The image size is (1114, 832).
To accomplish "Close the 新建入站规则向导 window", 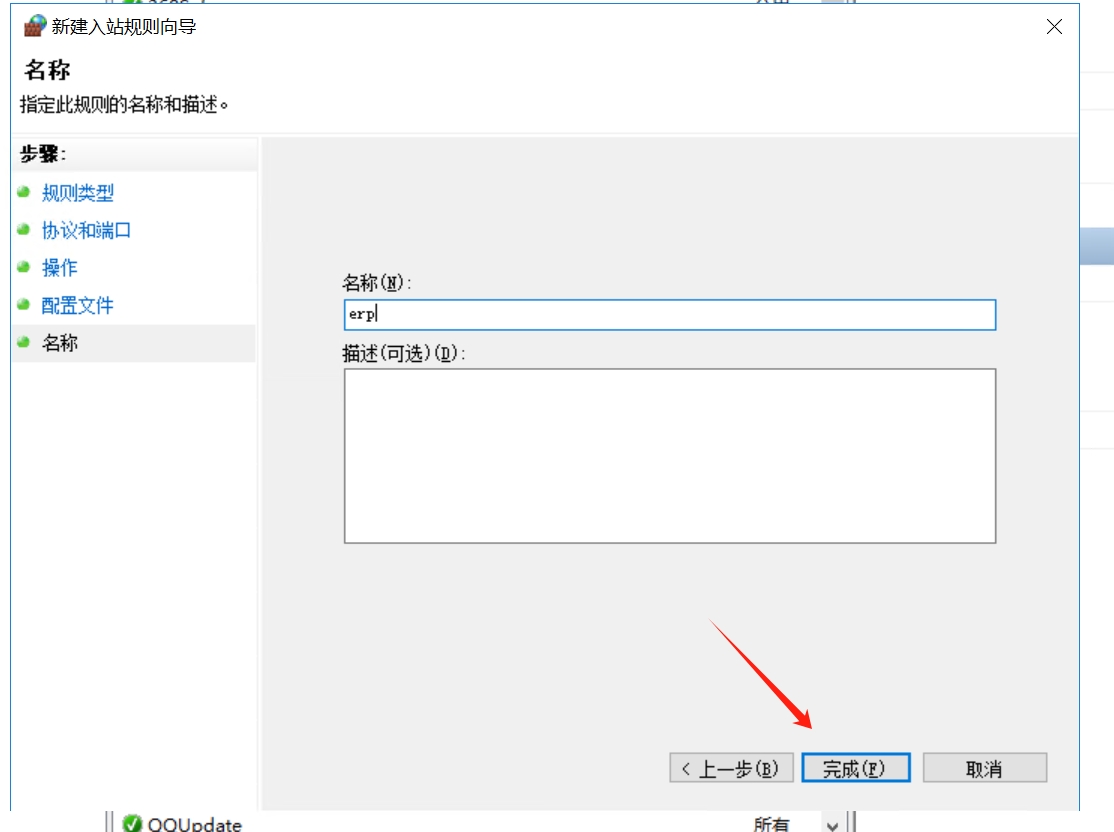I will point(1054,27).
